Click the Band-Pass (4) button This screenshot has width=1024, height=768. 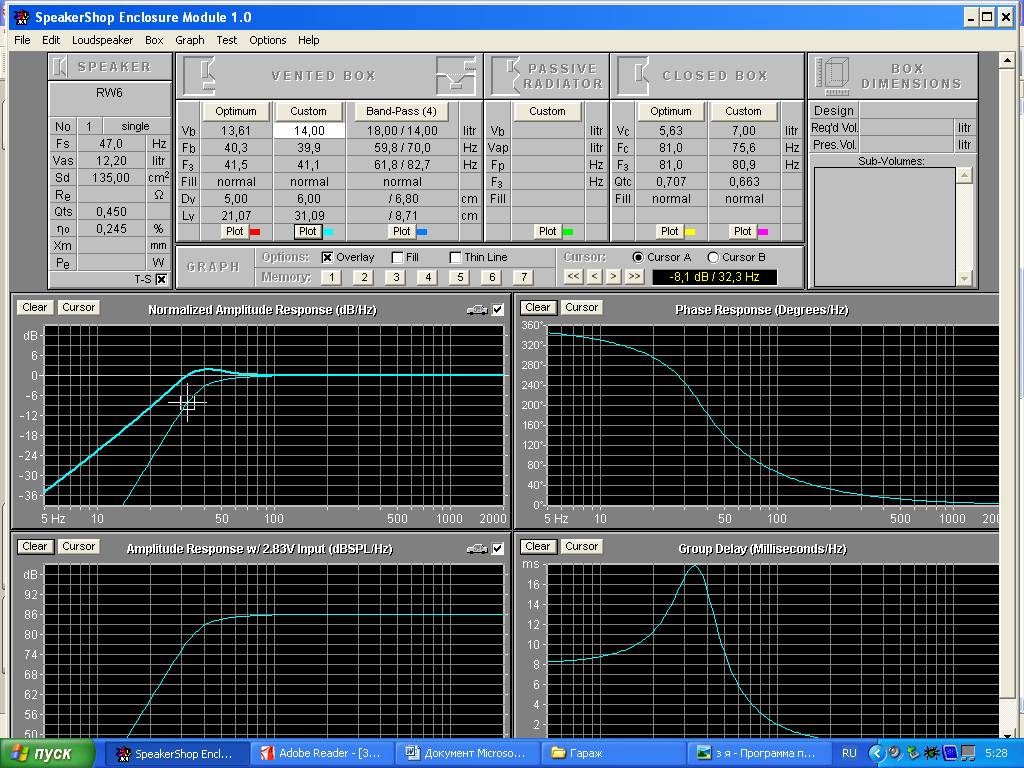tap(401, 111)
